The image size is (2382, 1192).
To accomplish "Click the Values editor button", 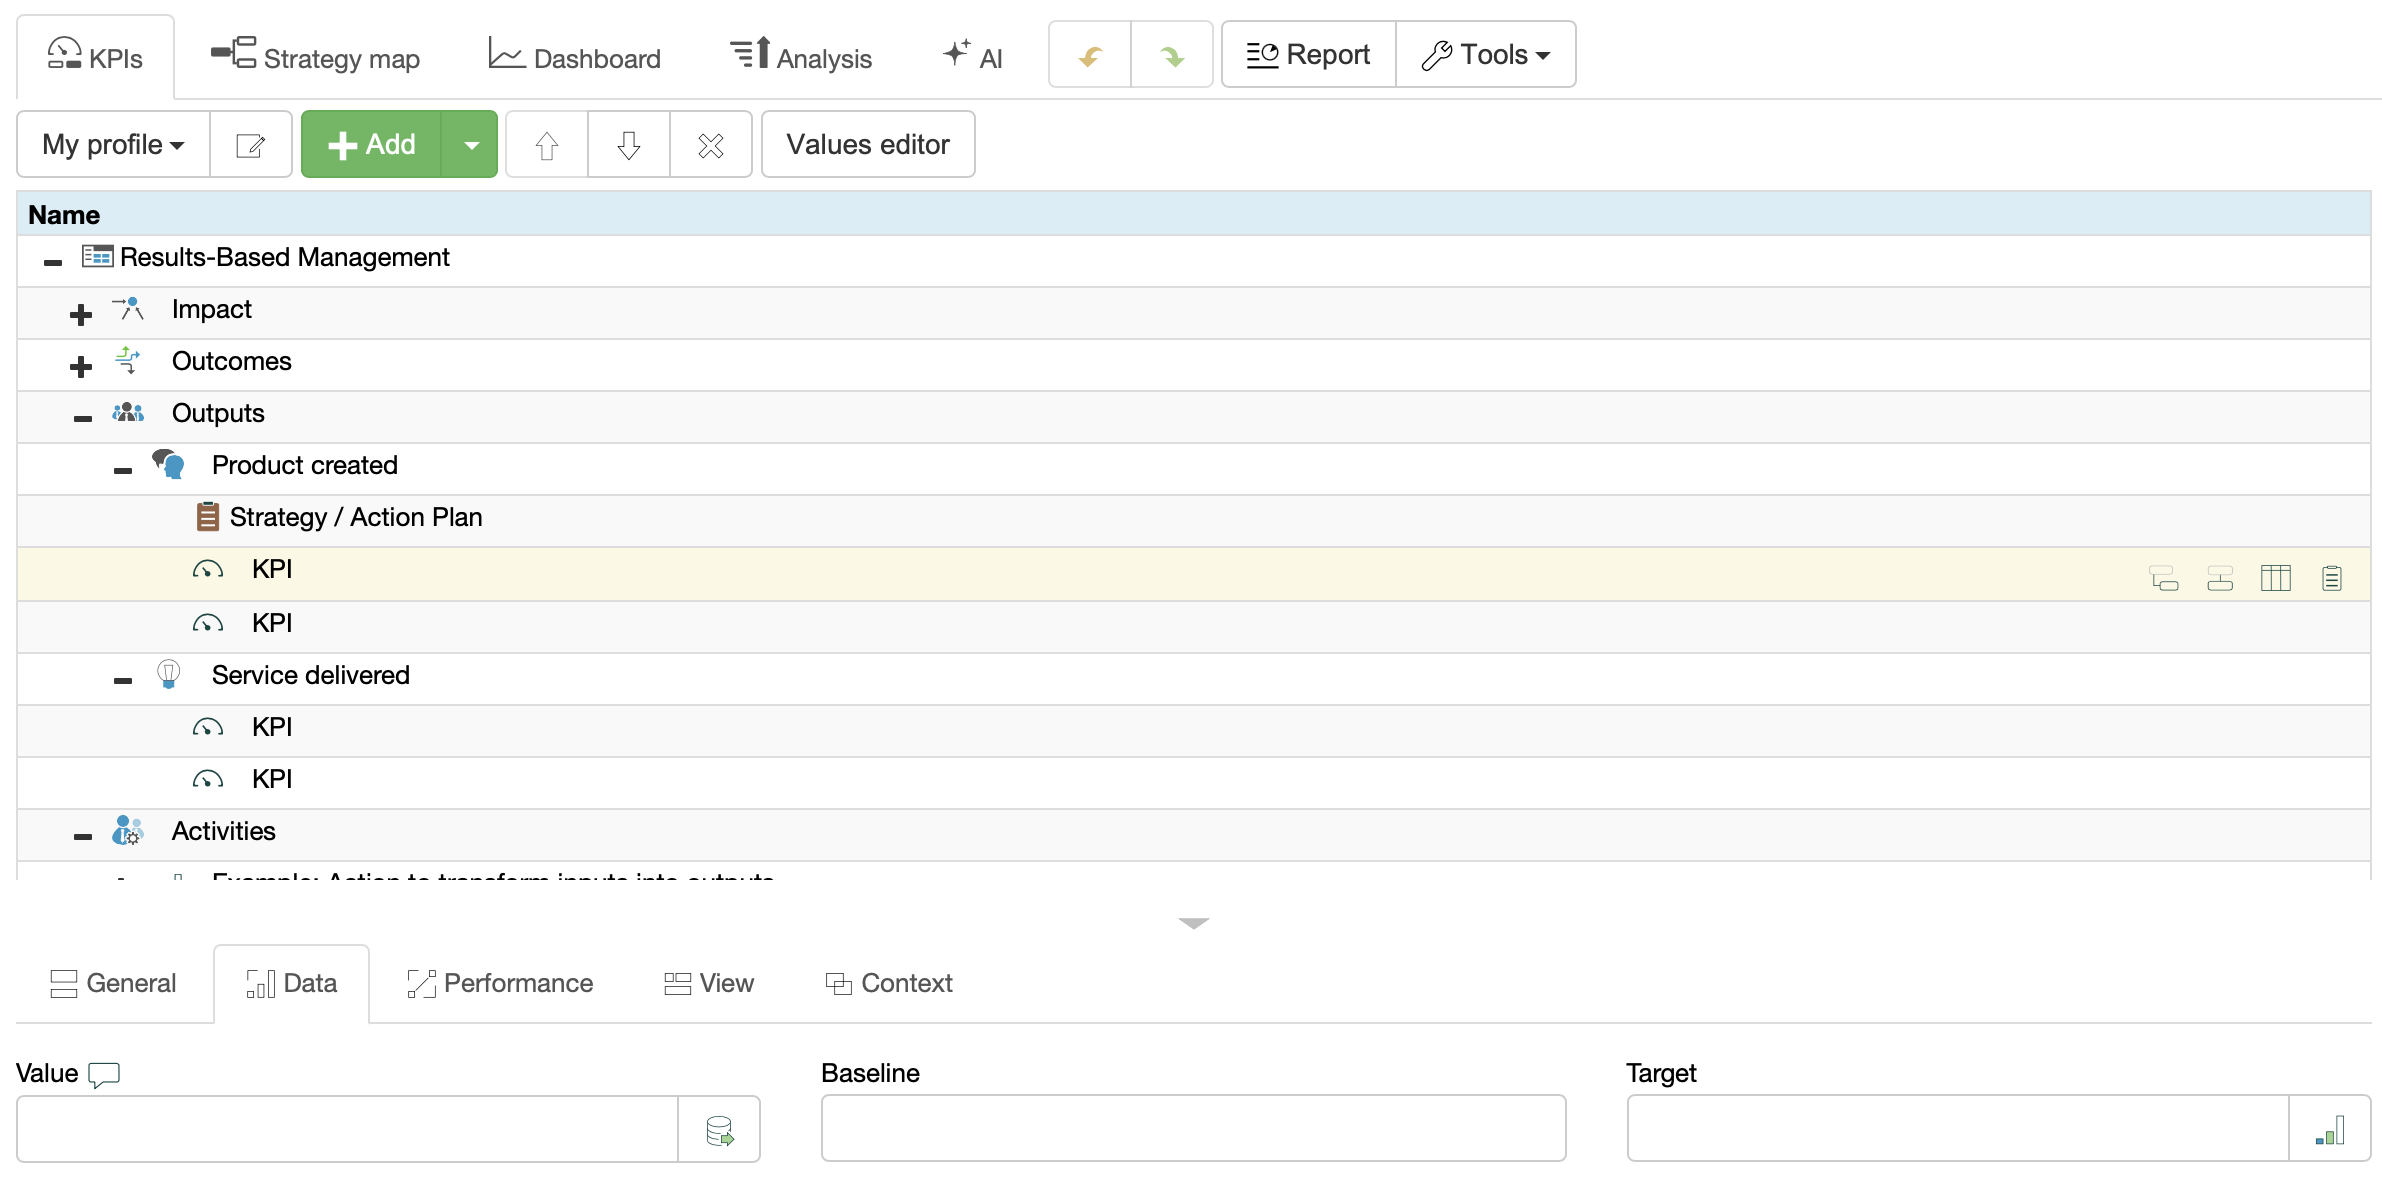I will 867,145.
